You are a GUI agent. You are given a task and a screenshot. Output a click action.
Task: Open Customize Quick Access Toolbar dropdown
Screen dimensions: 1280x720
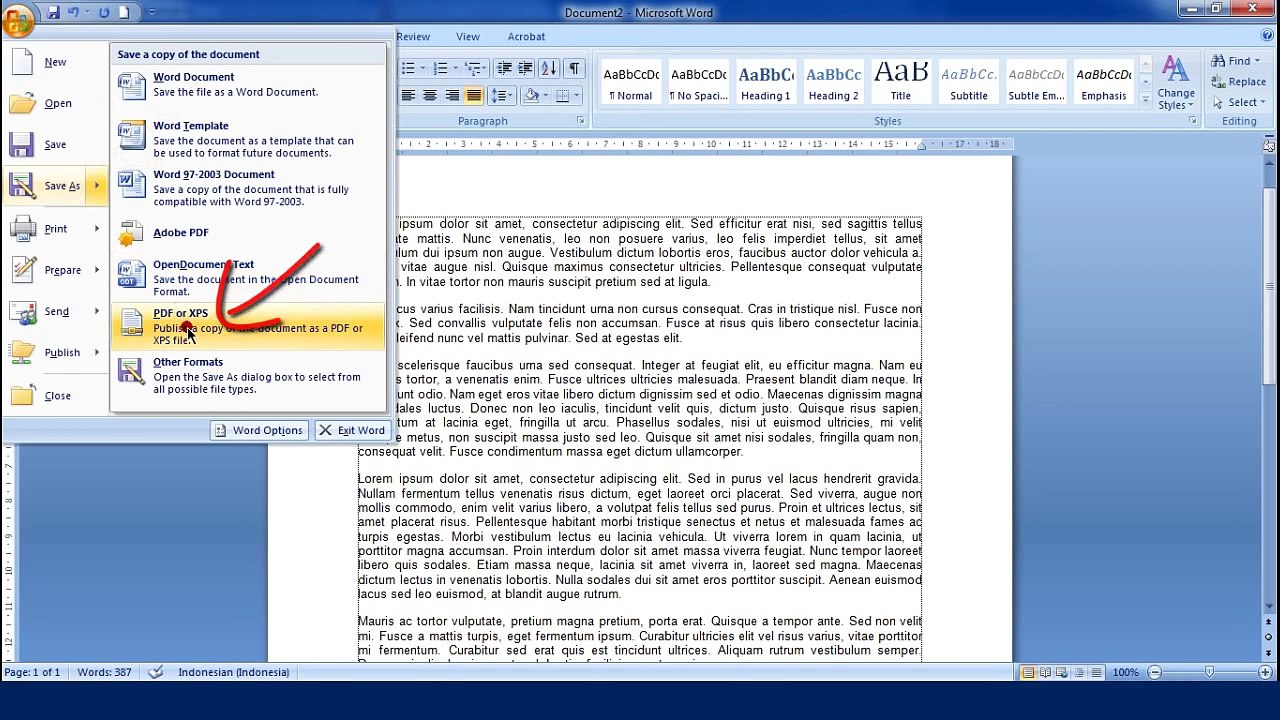152,13
